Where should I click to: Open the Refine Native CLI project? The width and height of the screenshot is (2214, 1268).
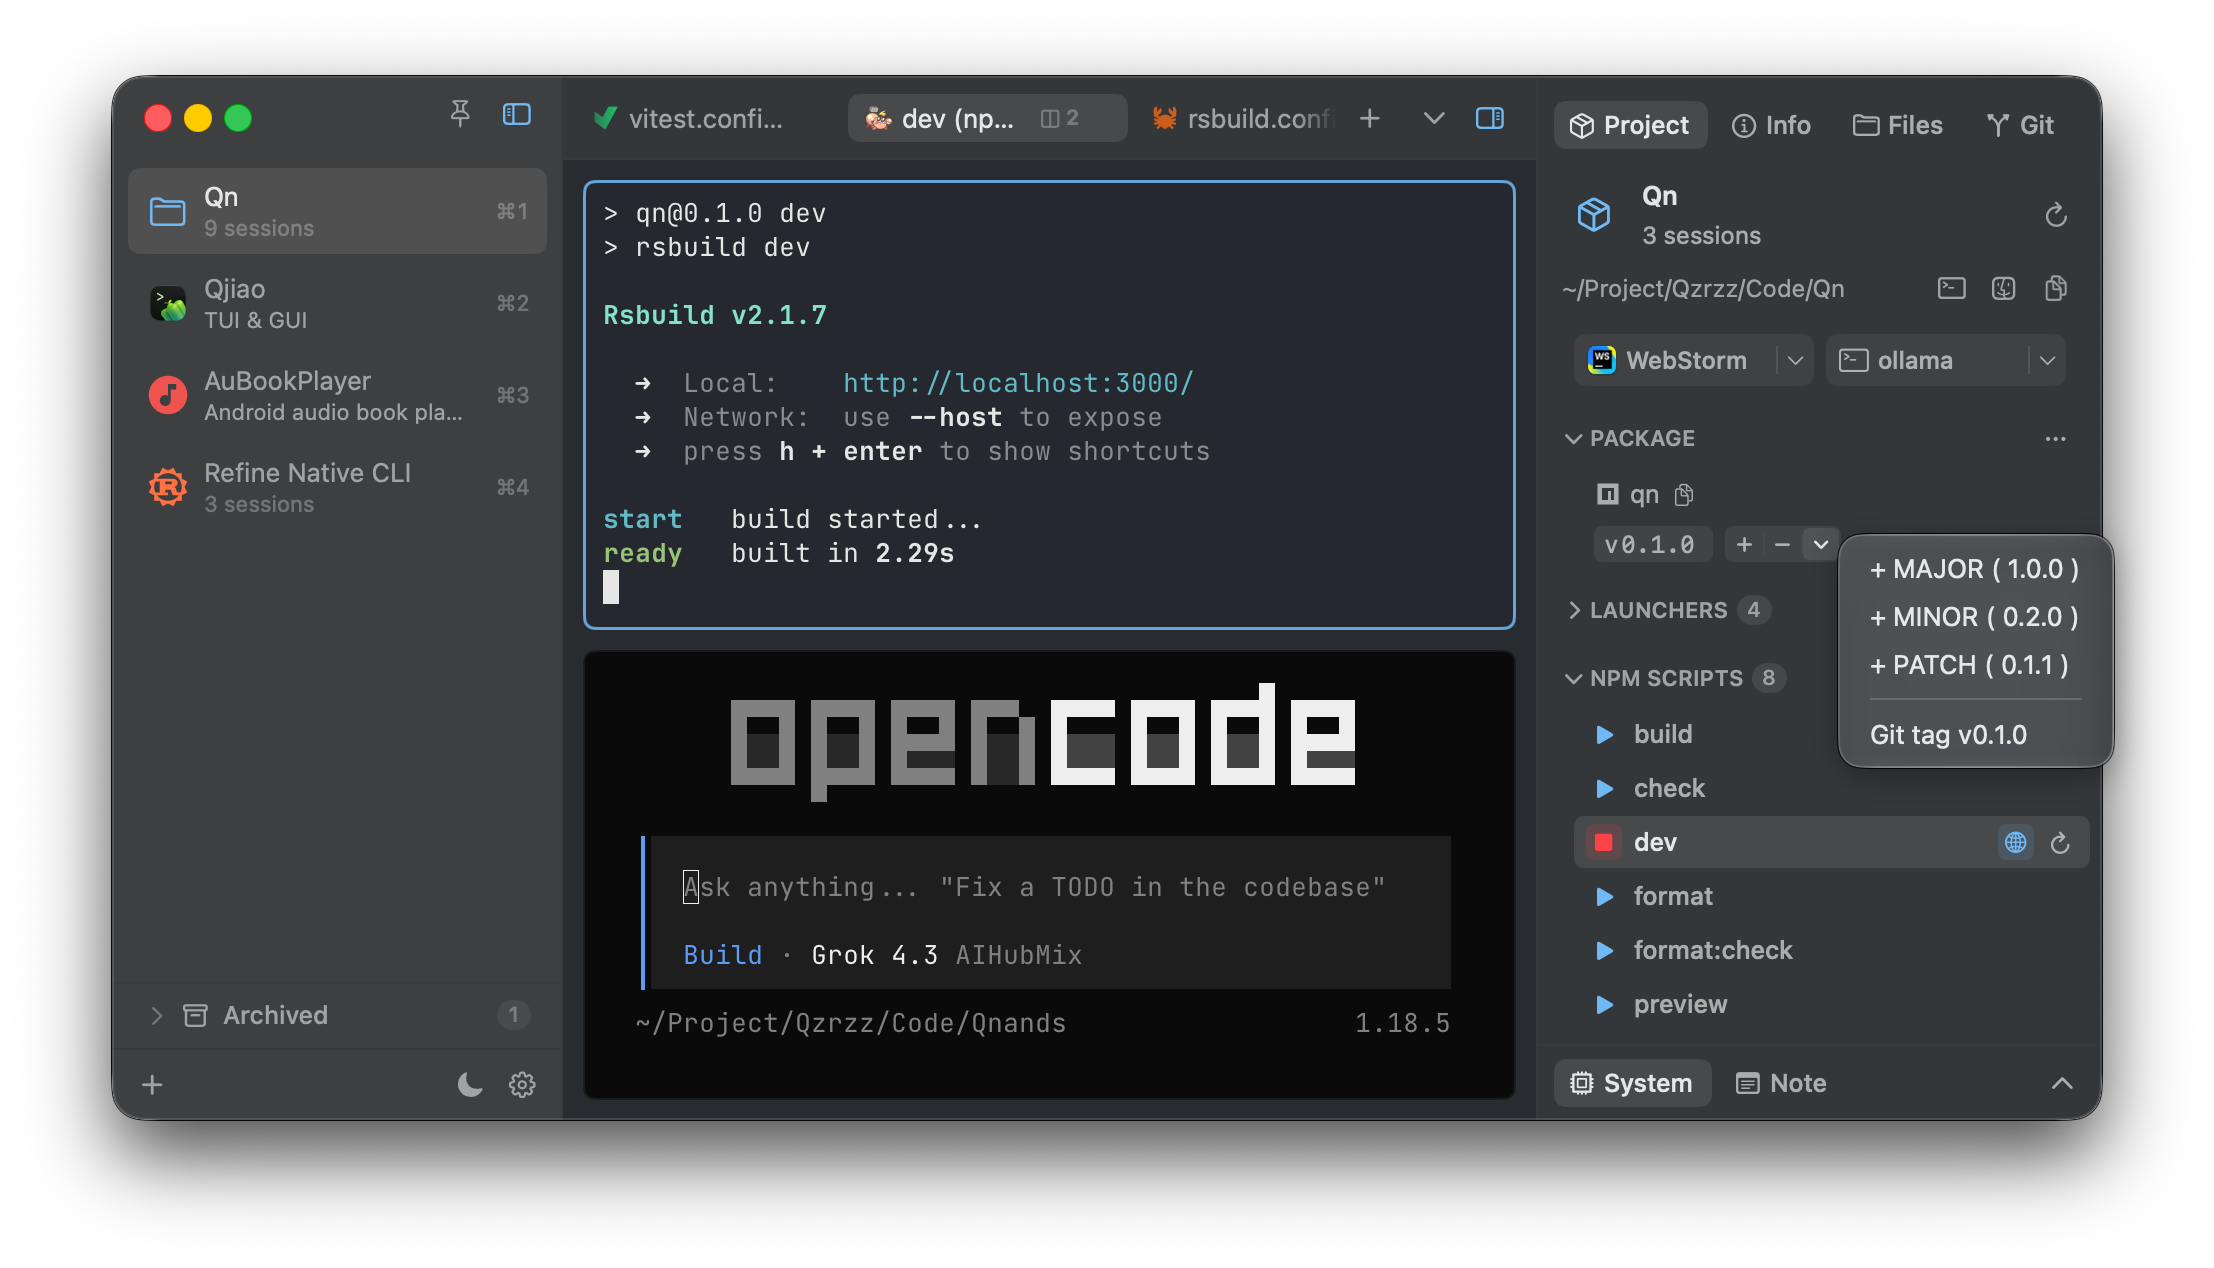pos(337,487)
